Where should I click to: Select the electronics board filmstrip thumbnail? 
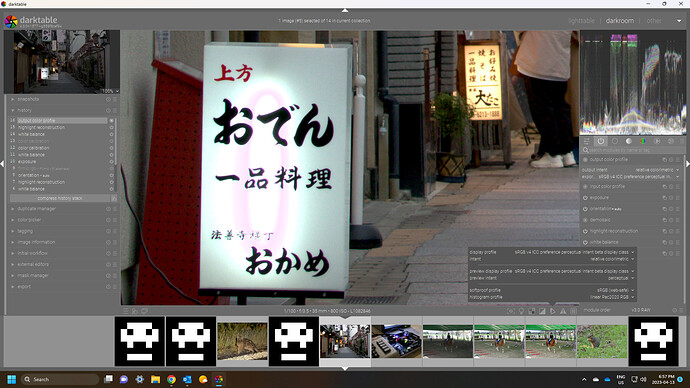coord(396,341)
